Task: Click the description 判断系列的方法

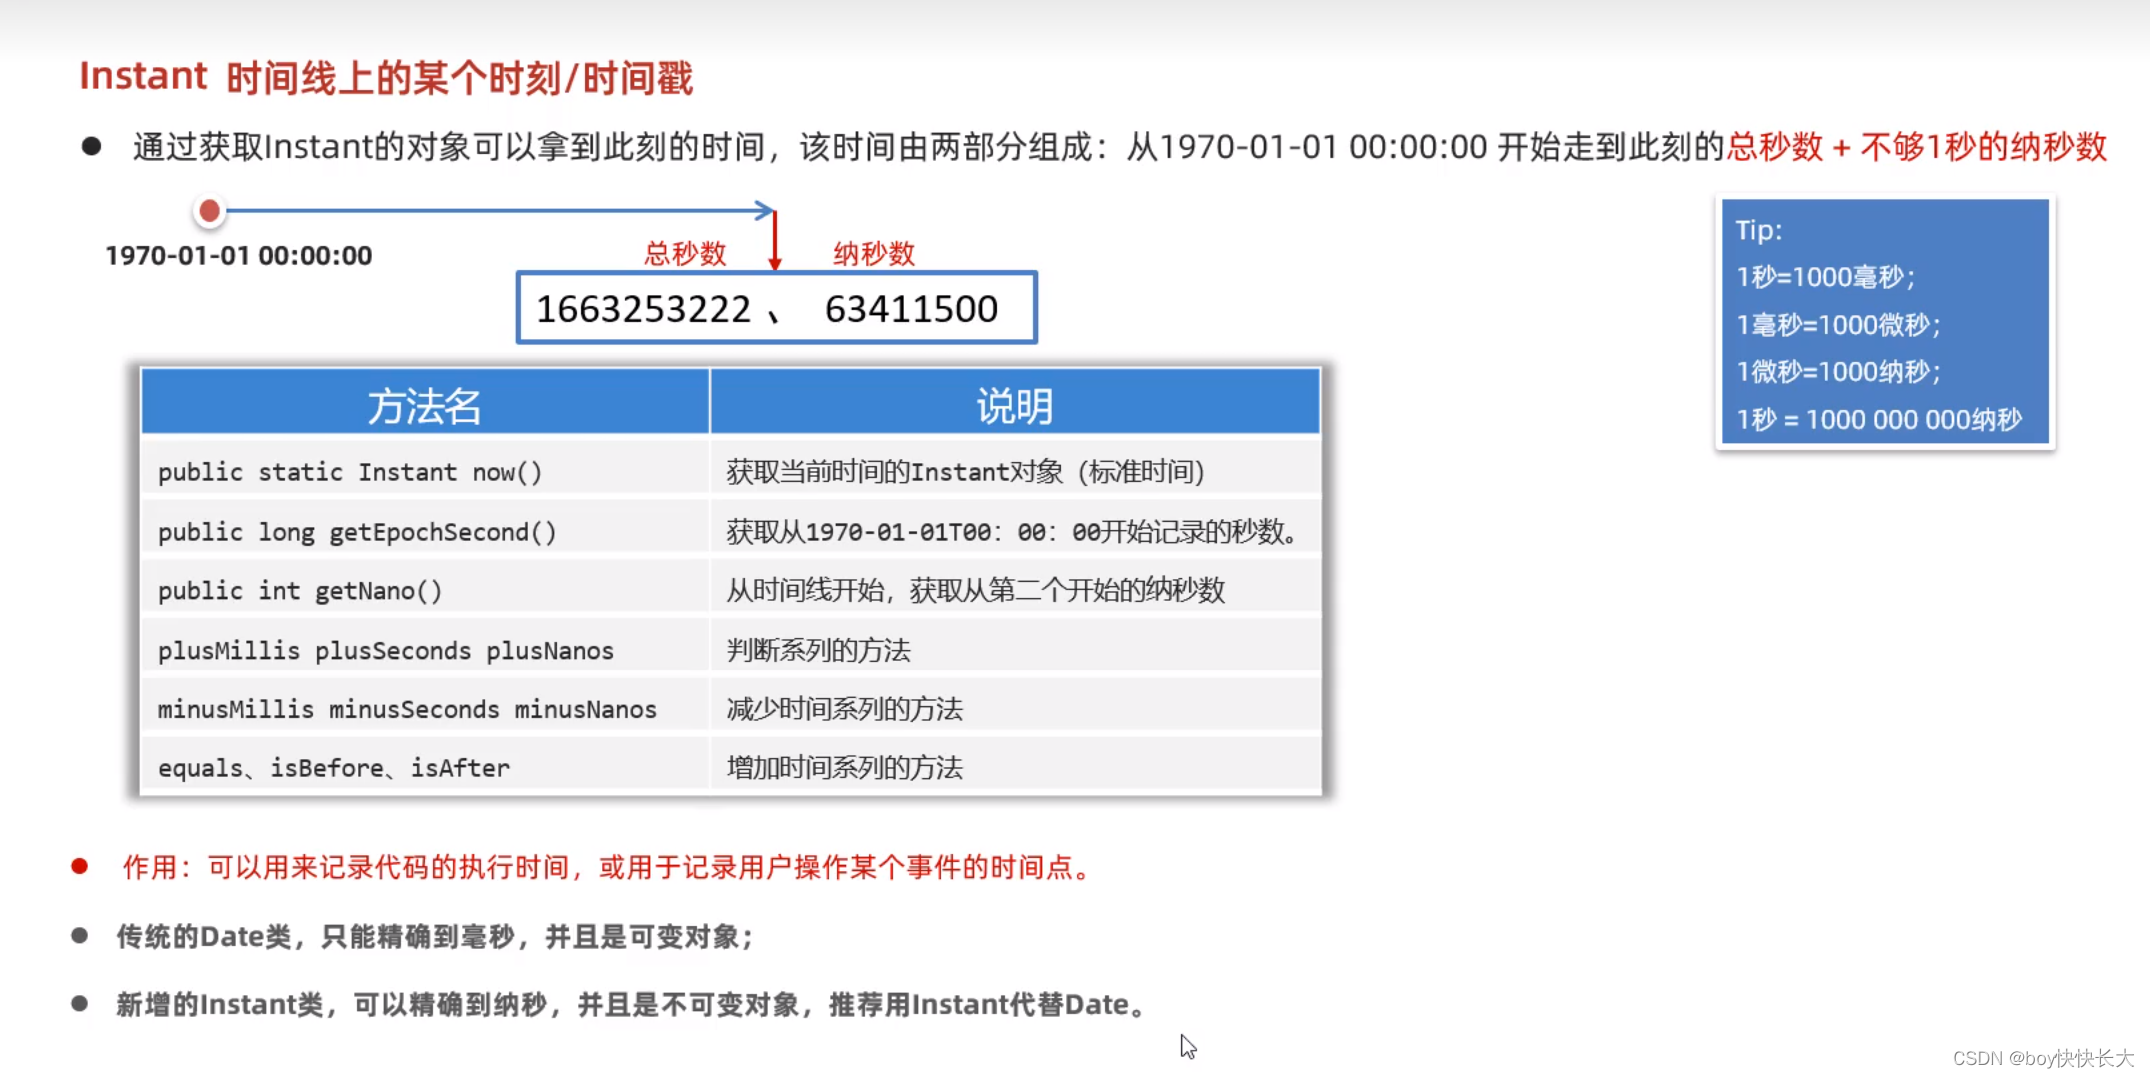Action: (819, 651)
